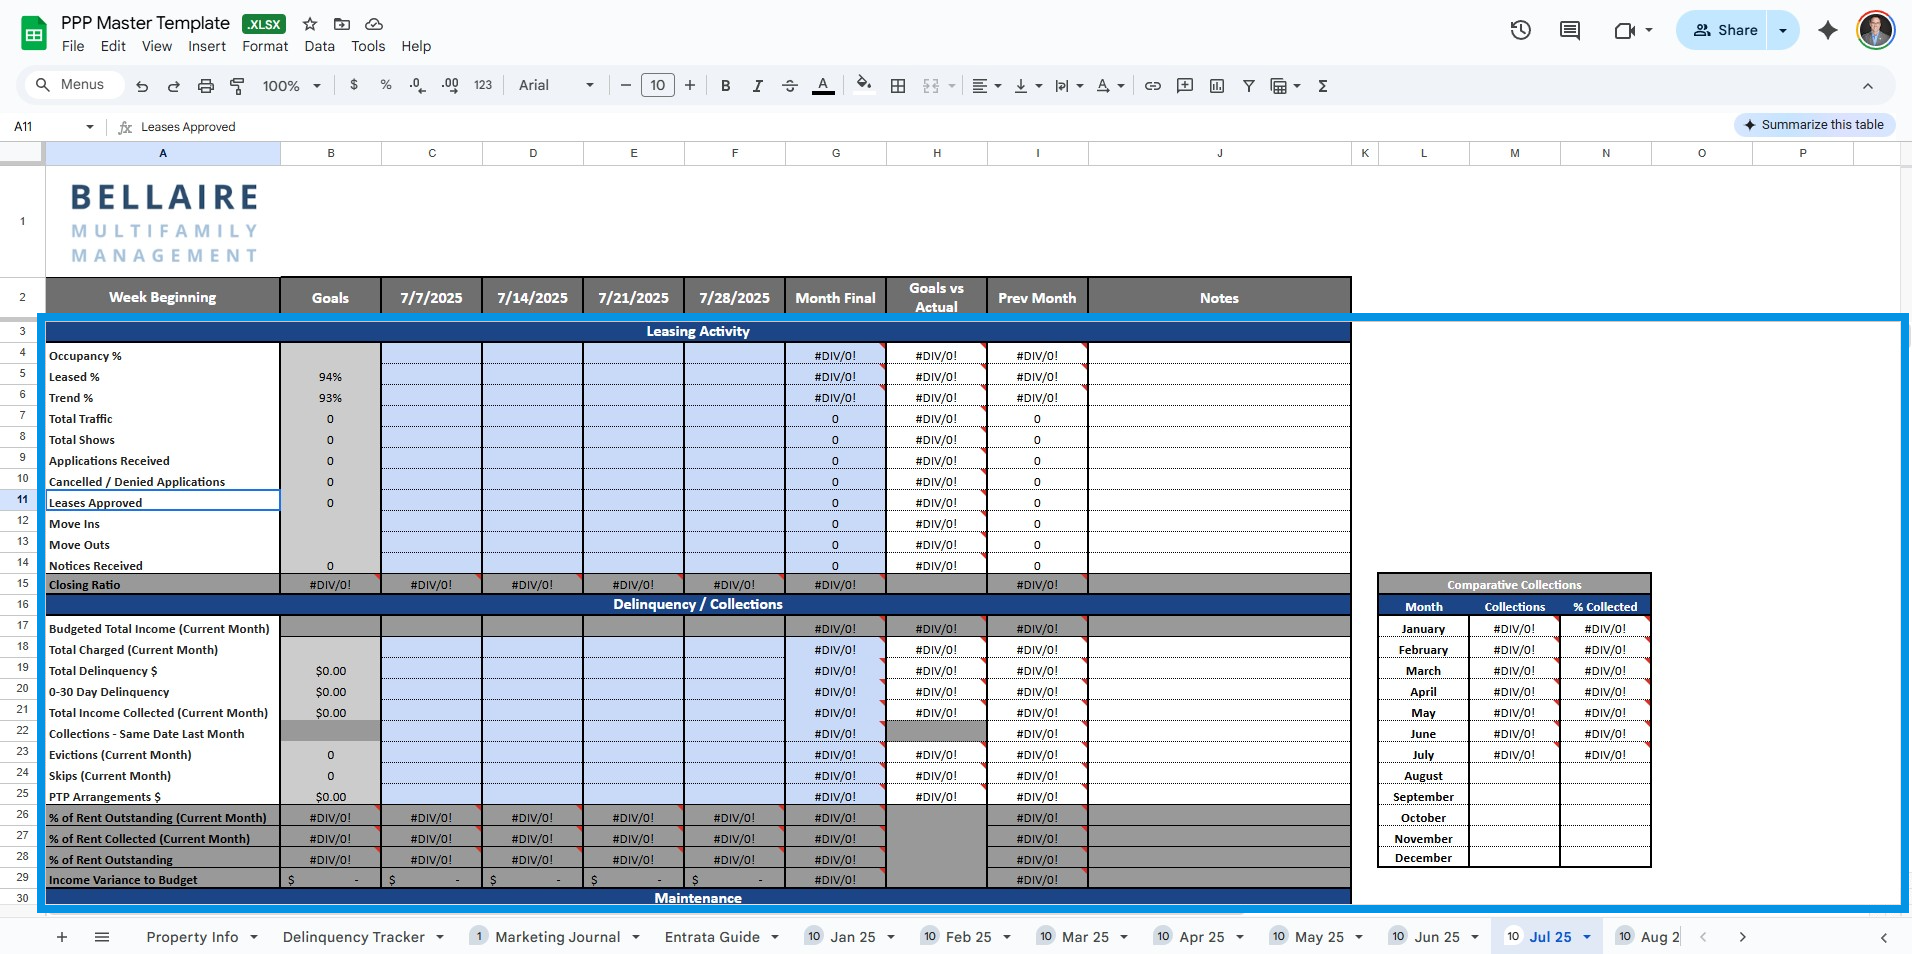Image resolution: width=1912 pixels, height=954 pixels.
Task: Click the paint format roller icon
Action: tap(237, 86)
